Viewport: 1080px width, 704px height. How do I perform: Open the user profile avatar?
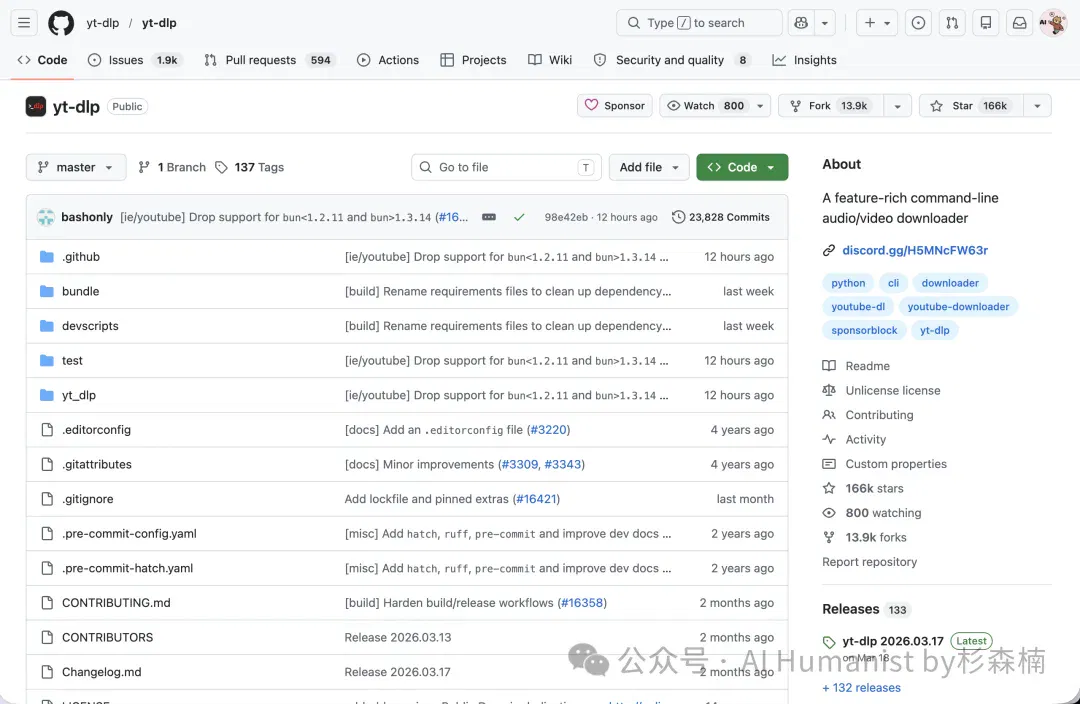coord(1053,23)
